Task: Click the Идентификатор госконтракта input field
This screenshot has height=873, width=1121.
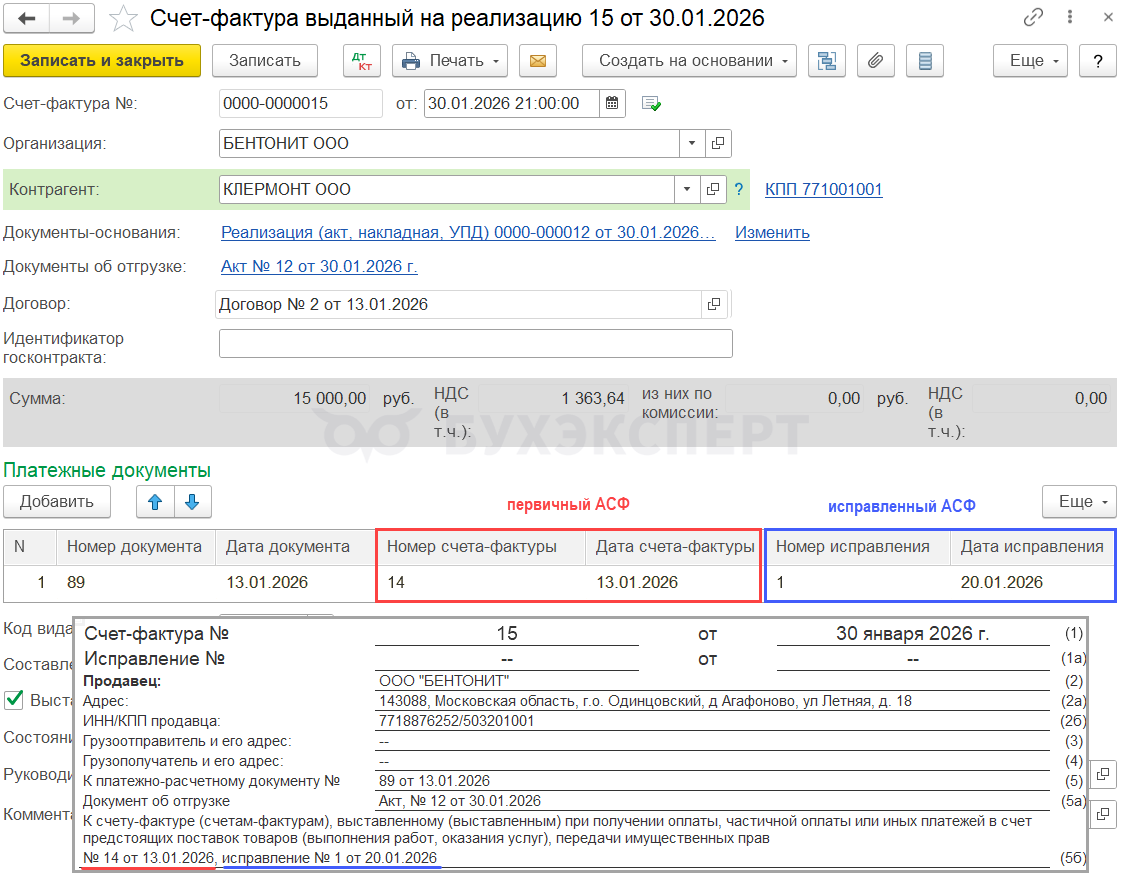Action: [x=475, y=344]
